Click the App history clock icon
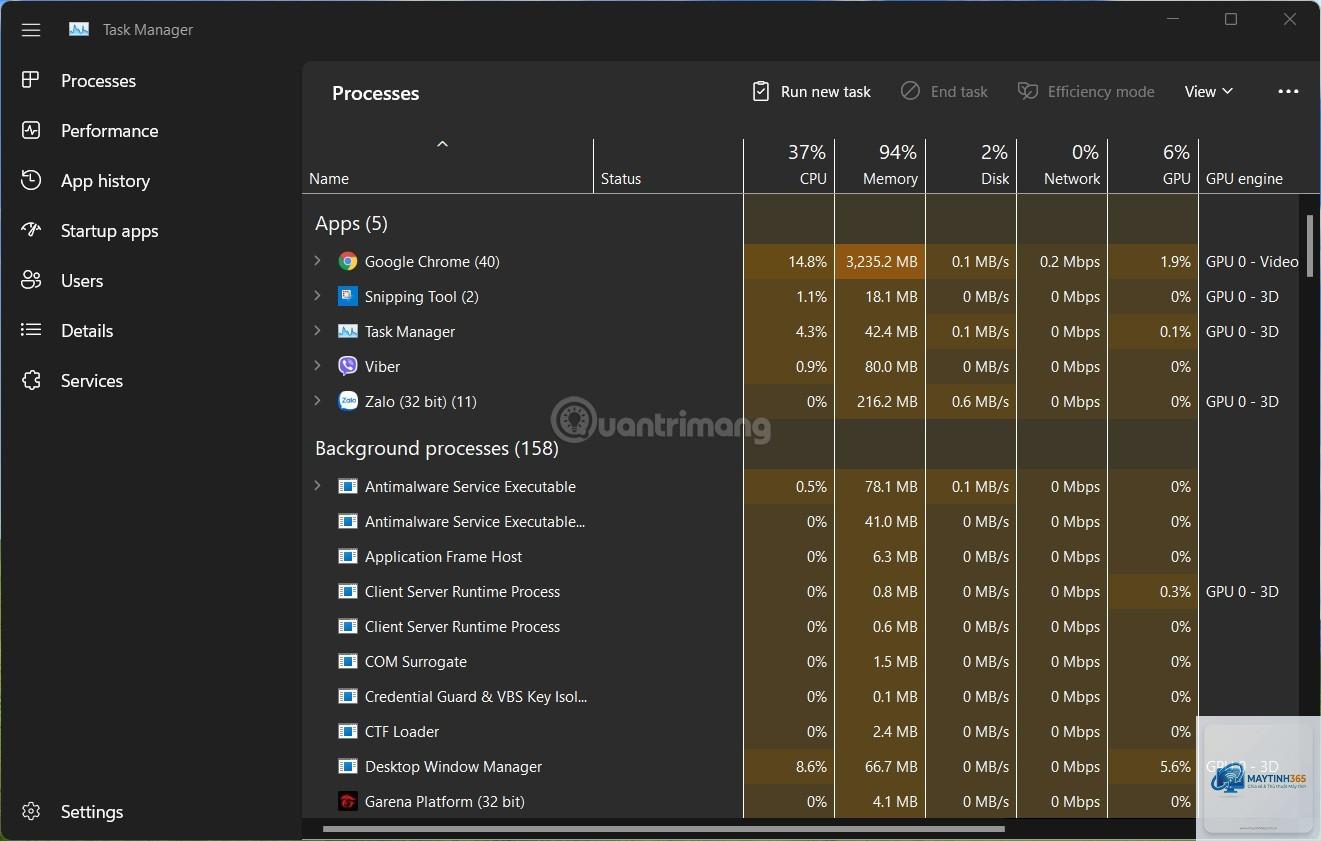Screen dimensions: 1321x841 pyautogui.click(x=31, y=180)
